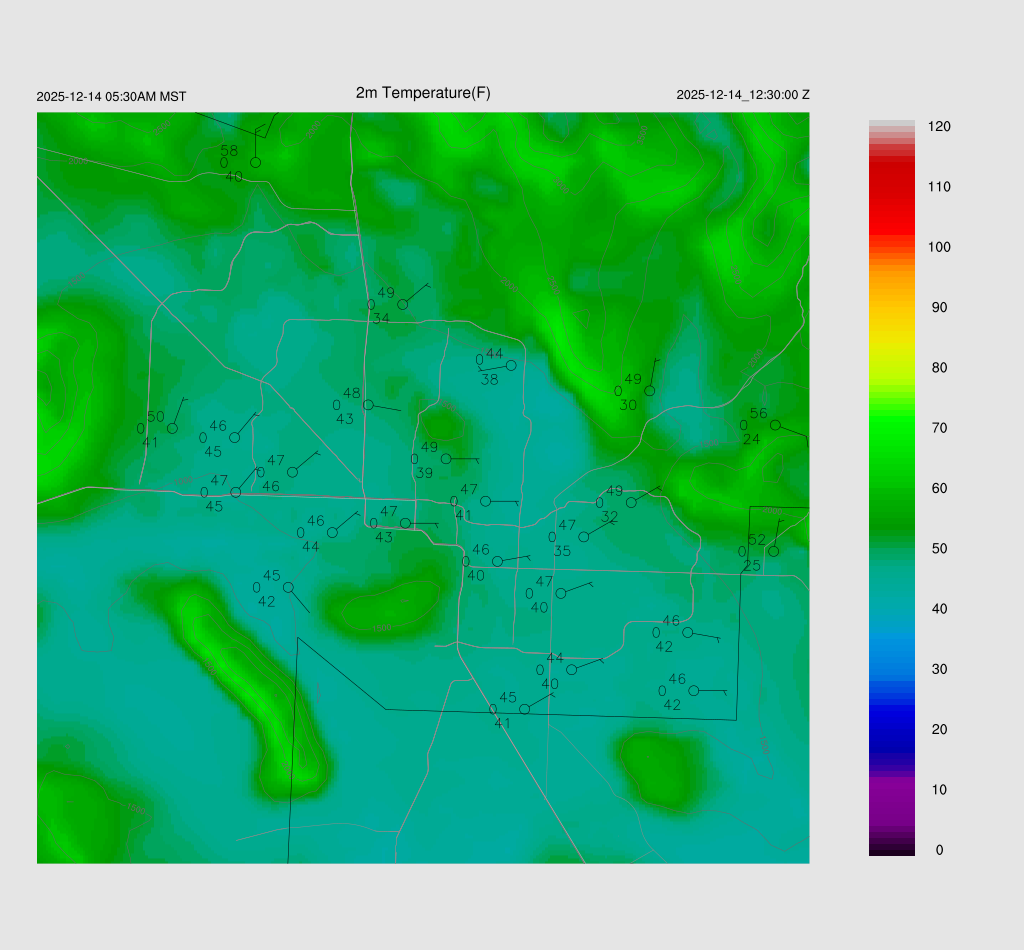Click the station circle with 52 over 25

pyautogui.click(x=773, y=551)
